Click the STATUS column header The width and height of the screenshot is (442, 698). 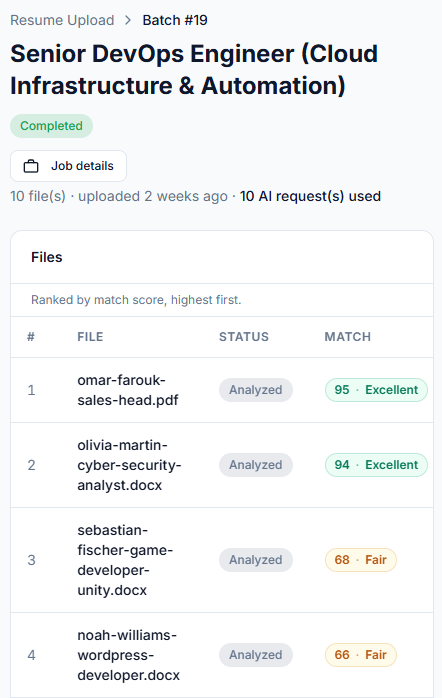244,337
